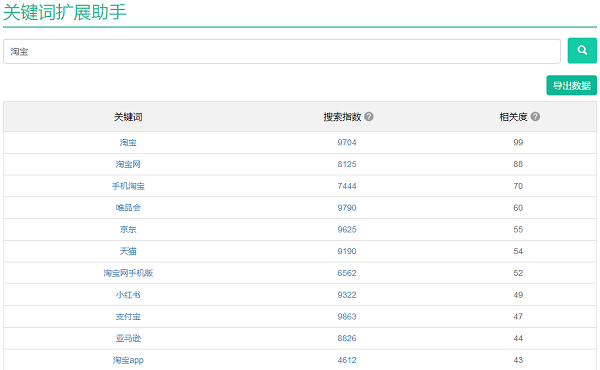Viewport: 600px width, 370px height.
Task: Click relevance value 70
Action: coord(518,186)
